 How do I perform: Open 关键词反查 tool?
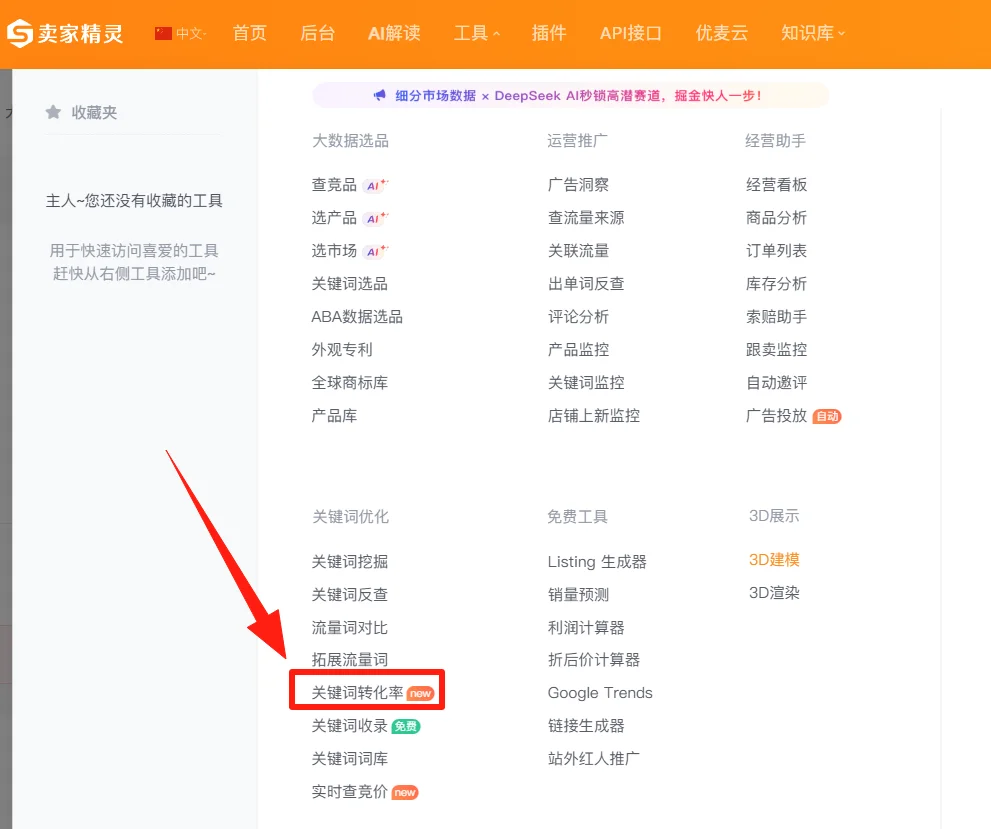coord(350,594)
